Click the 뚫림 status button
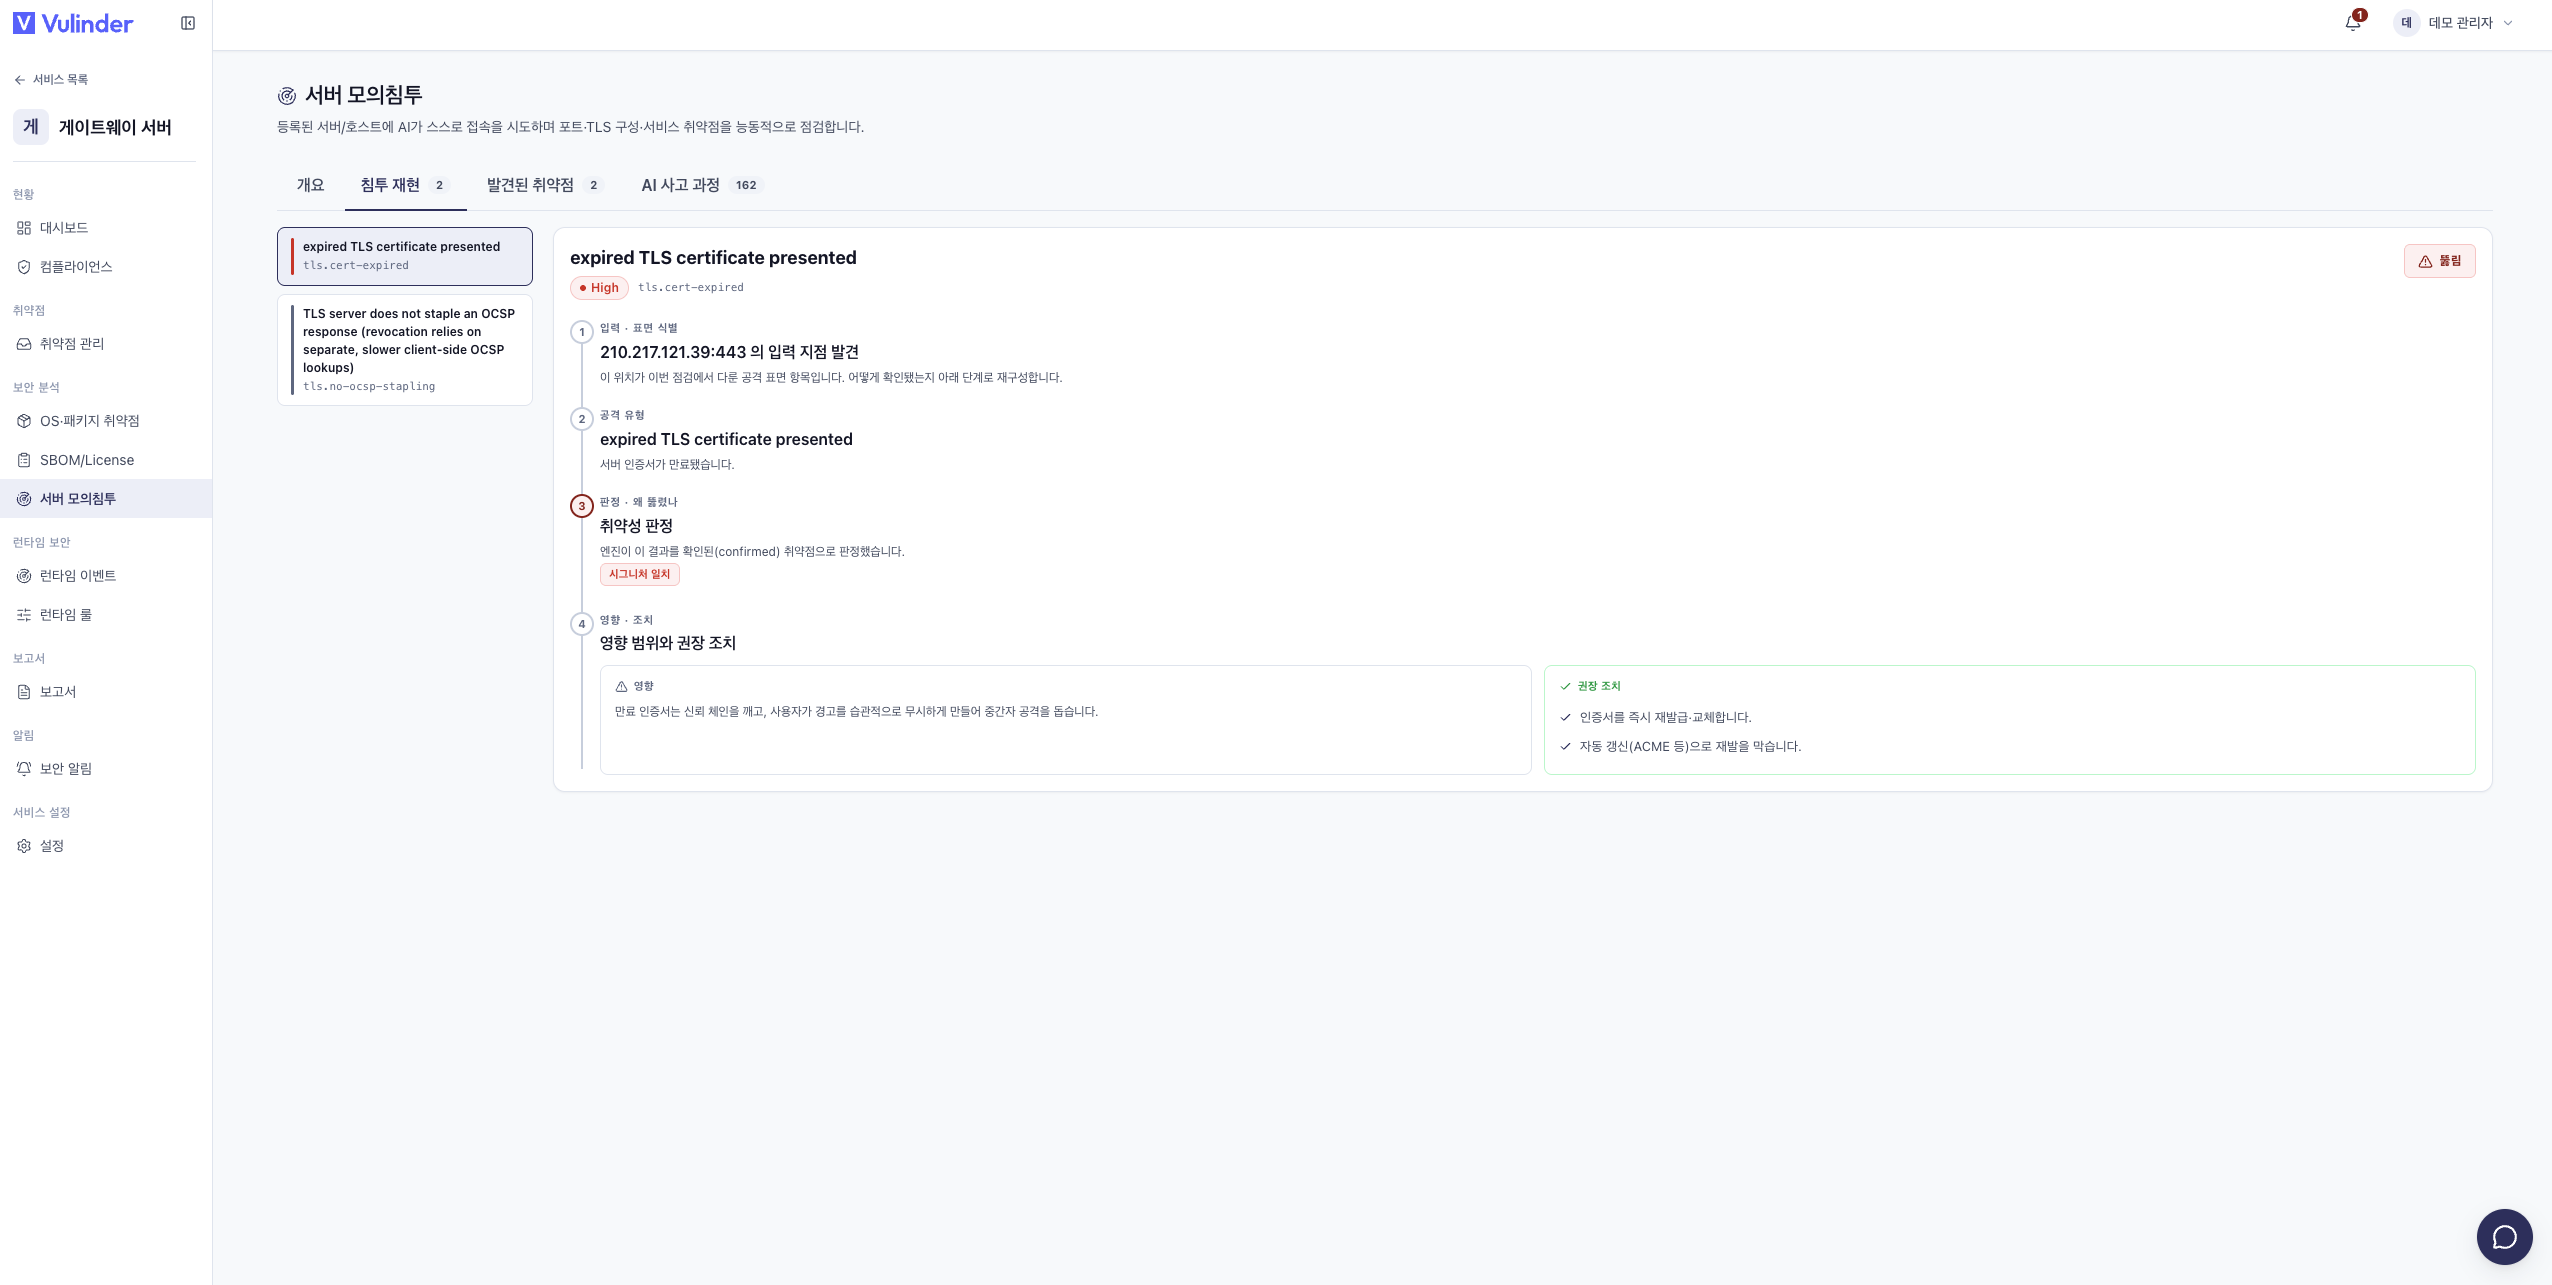Screen dimensions: 2552x1285 2439,261
